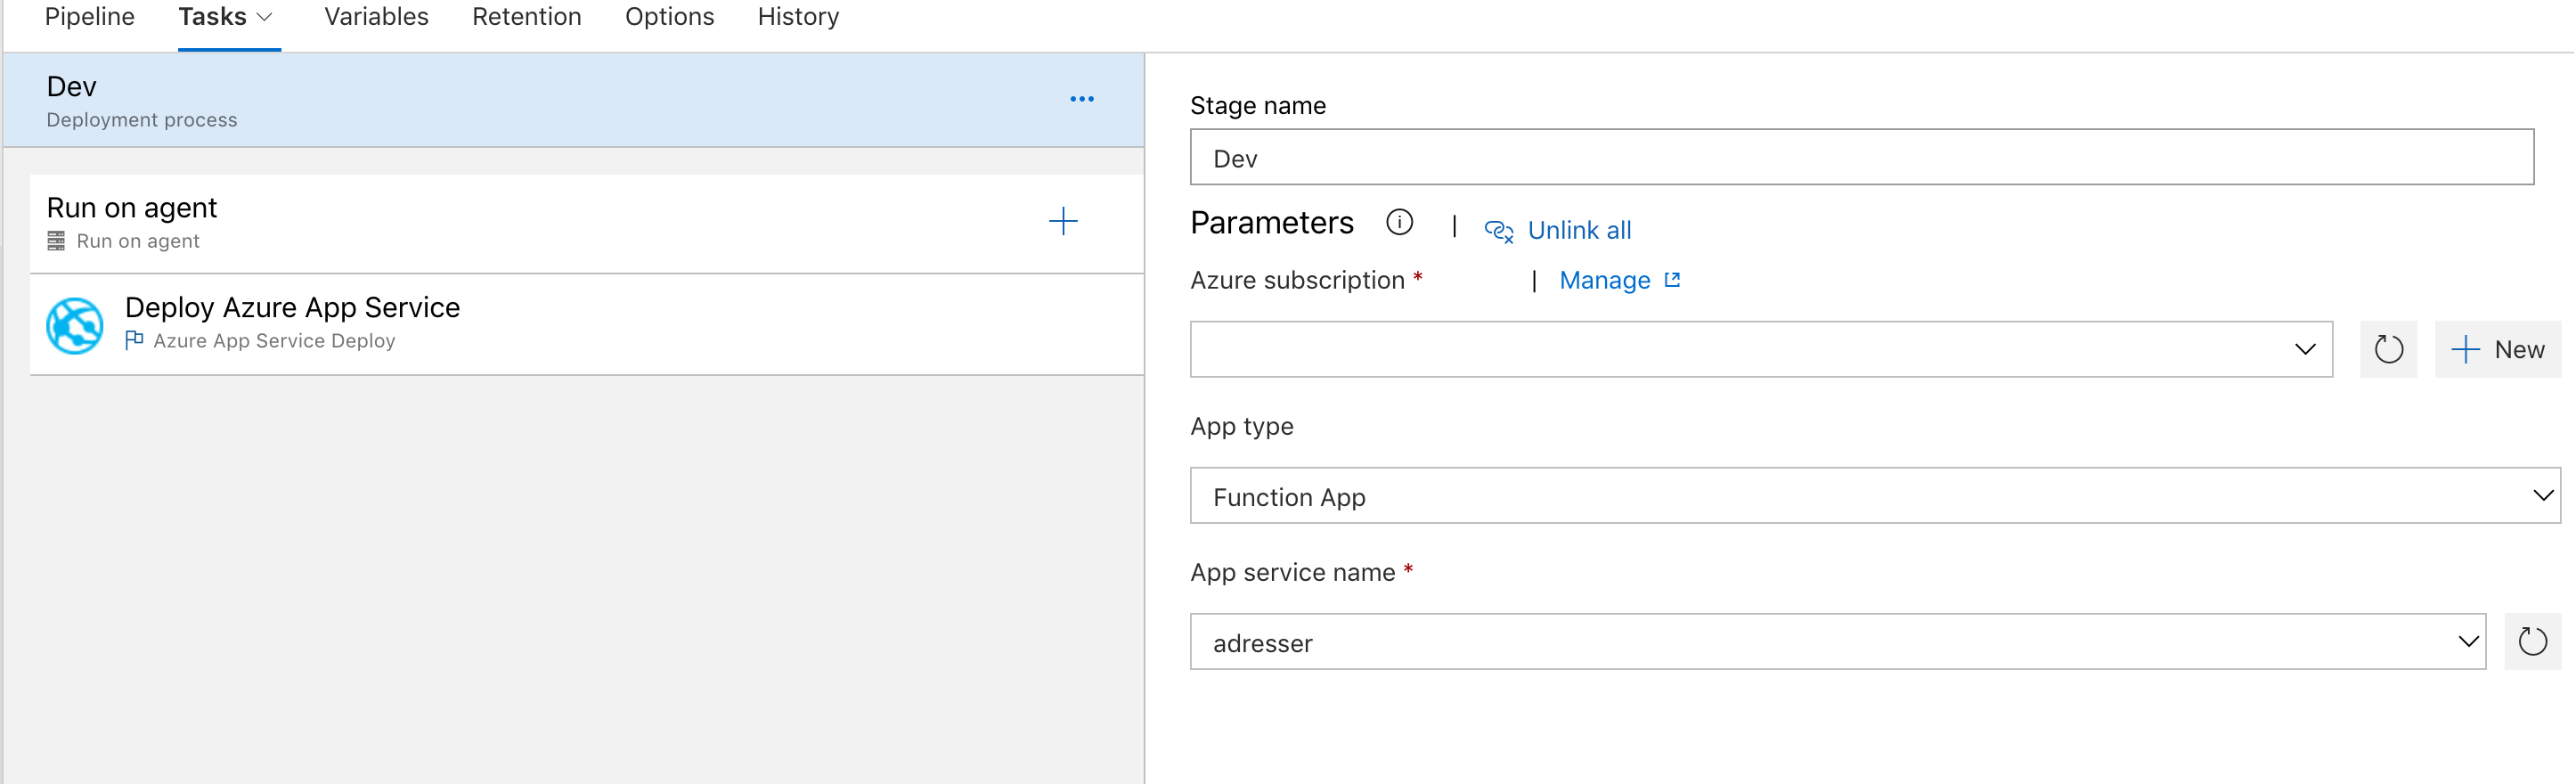Refresh the Azure subscription list
Viewport: 2576px width, 784px height.
2388,350
